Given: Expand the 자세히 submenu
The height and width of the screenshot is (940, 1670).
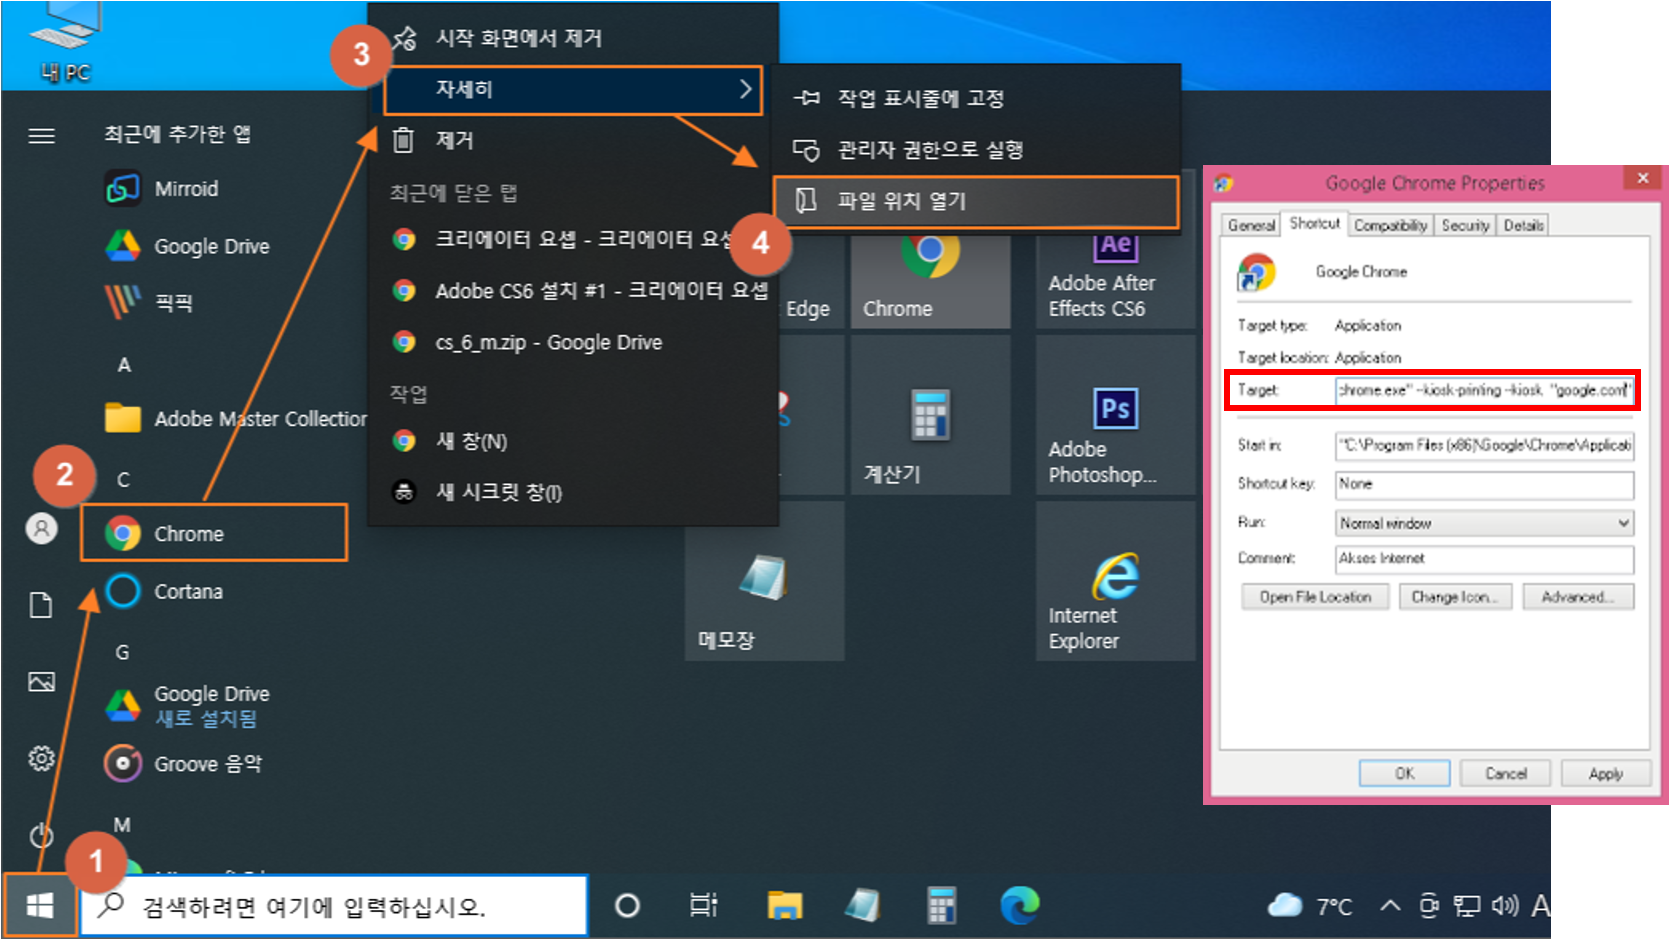Looking at the screenshot, I should pyautogui.click(x=573, y=90).
